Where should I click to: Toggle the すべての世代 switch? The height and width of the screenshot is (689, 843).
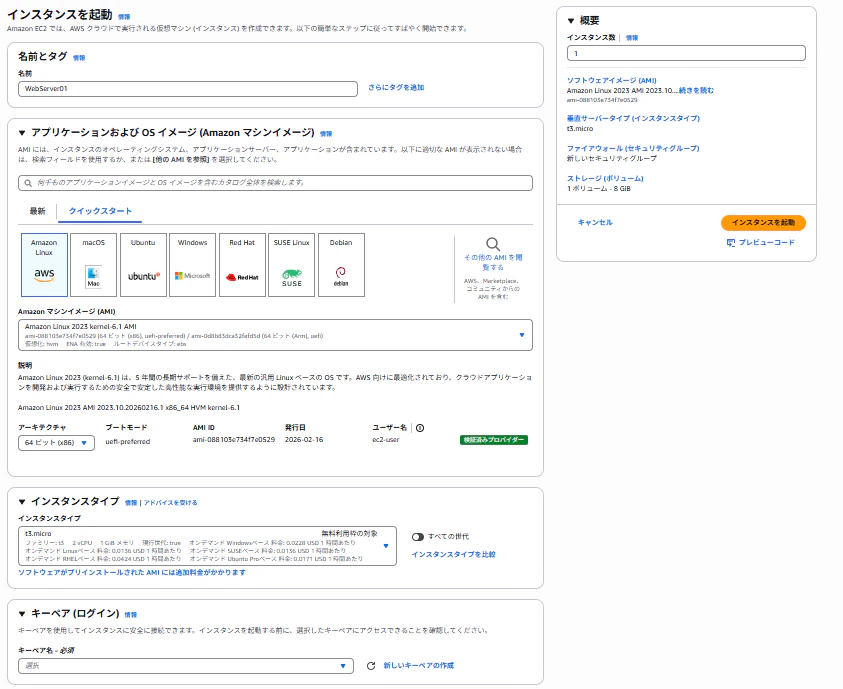pyautogui.click(x=418, y=537)
